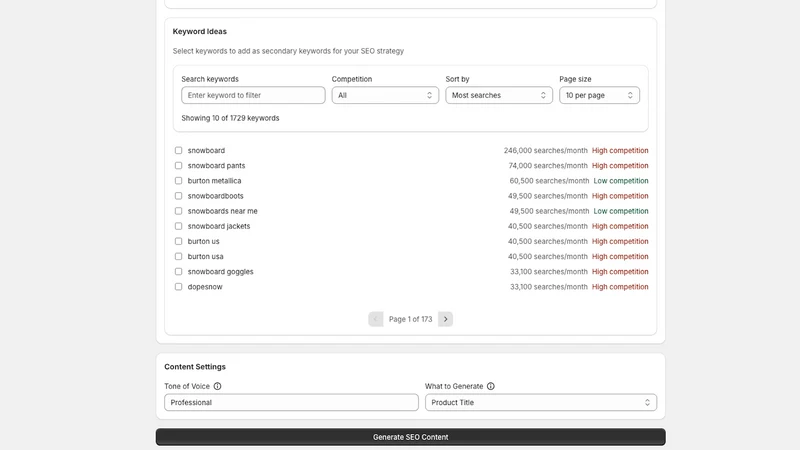Image resolution: width=800 pixels, height=450 pixels.
Task: Open the Page size dropdown
Action: point(599,95)
